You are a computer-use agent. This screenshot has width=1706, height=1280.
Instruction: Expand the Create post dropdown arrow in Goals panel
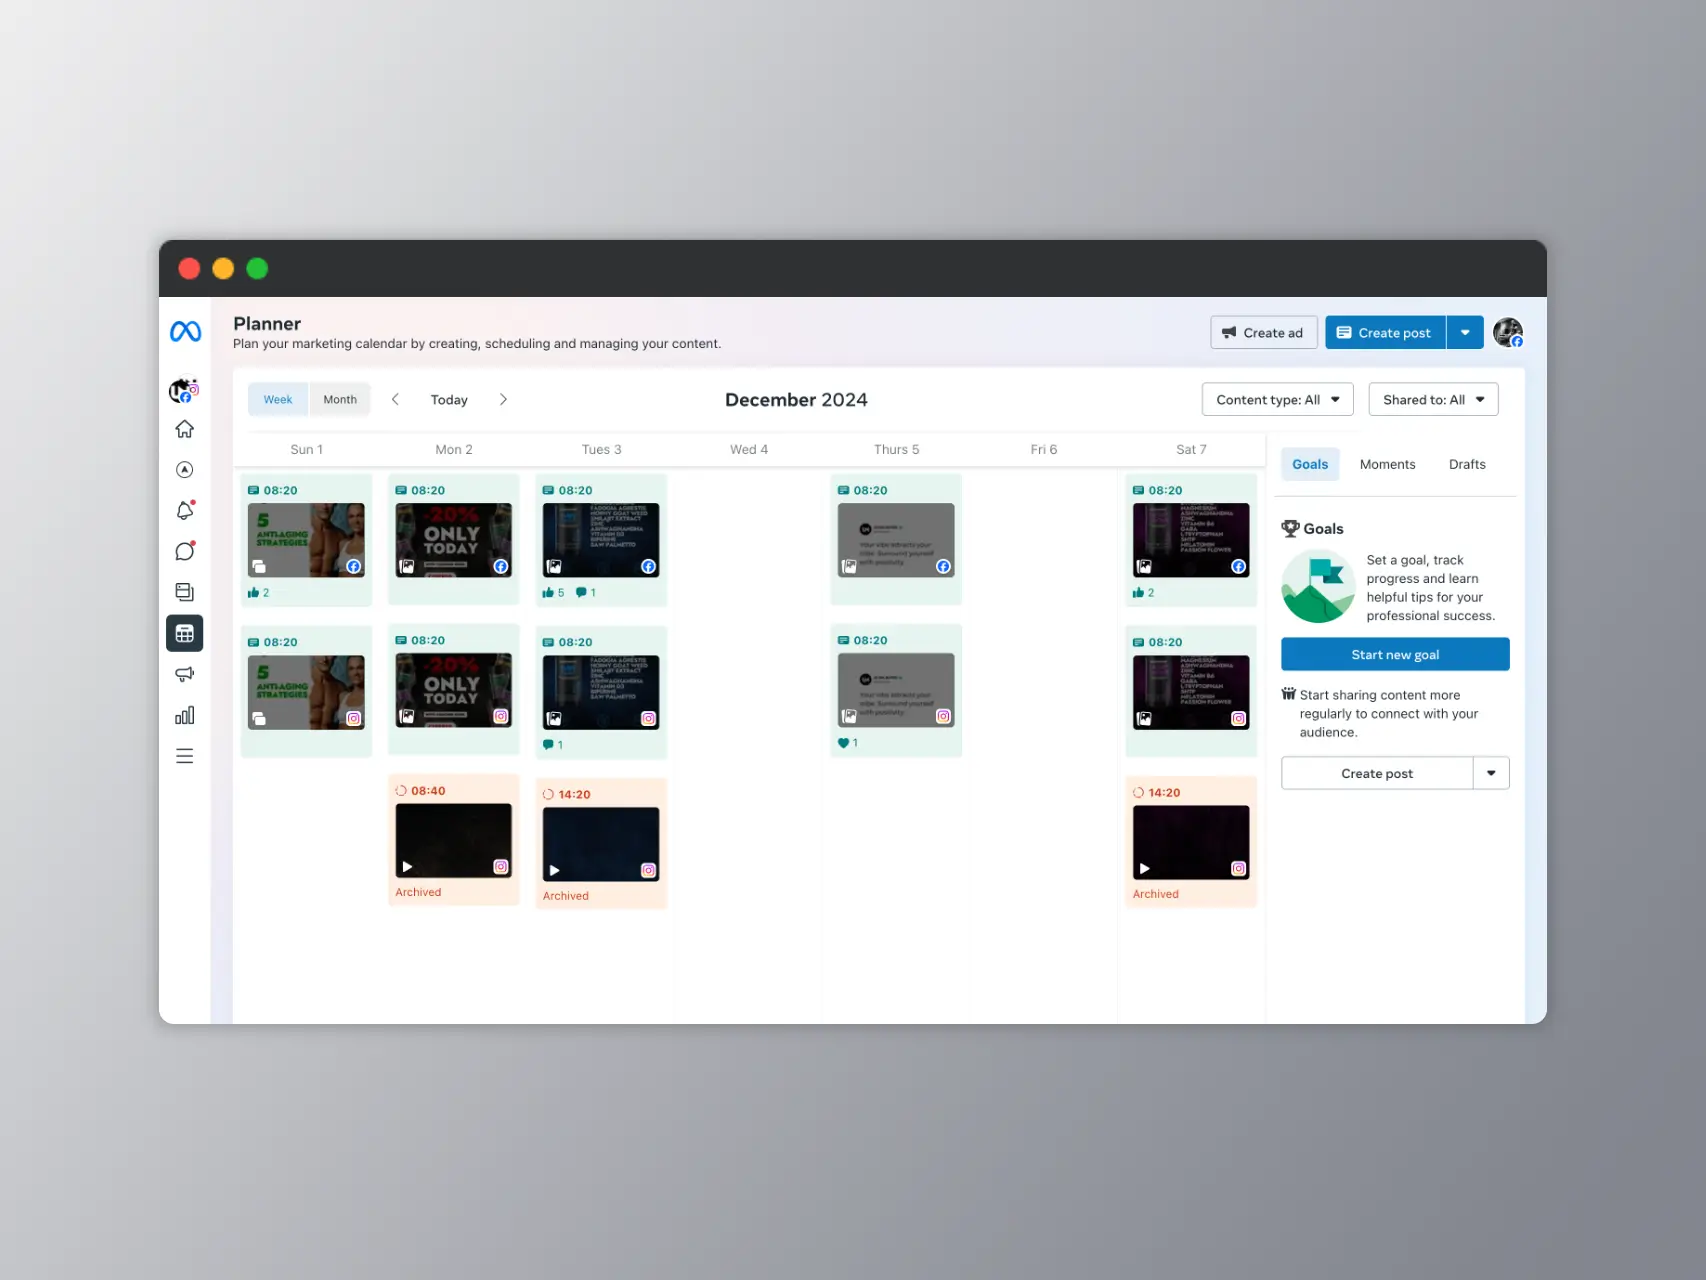pyautogui.click(x=1491, y=773)
